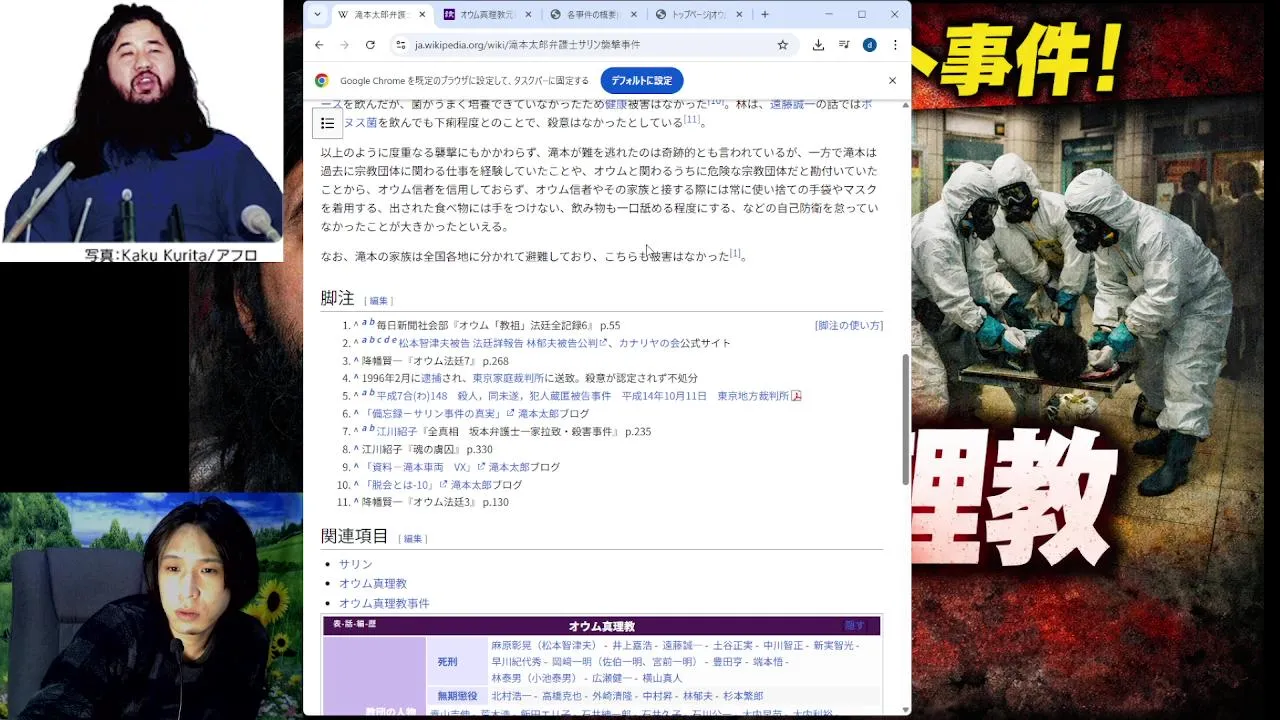Open 麻原彰晃（松本智津夫） navbox link

coord(544,646)
